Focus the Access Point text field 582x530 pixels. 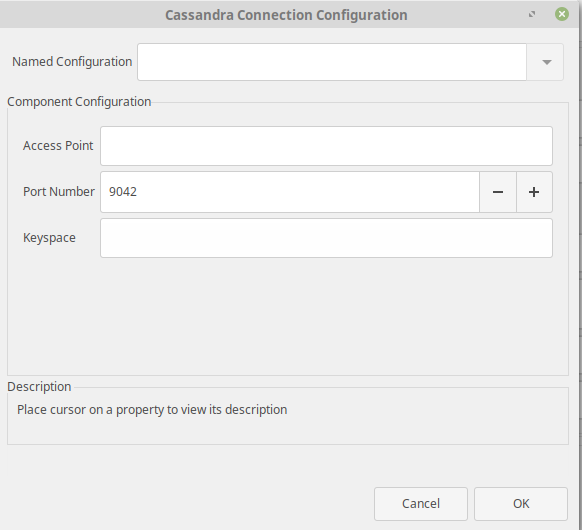pos(326,146)
